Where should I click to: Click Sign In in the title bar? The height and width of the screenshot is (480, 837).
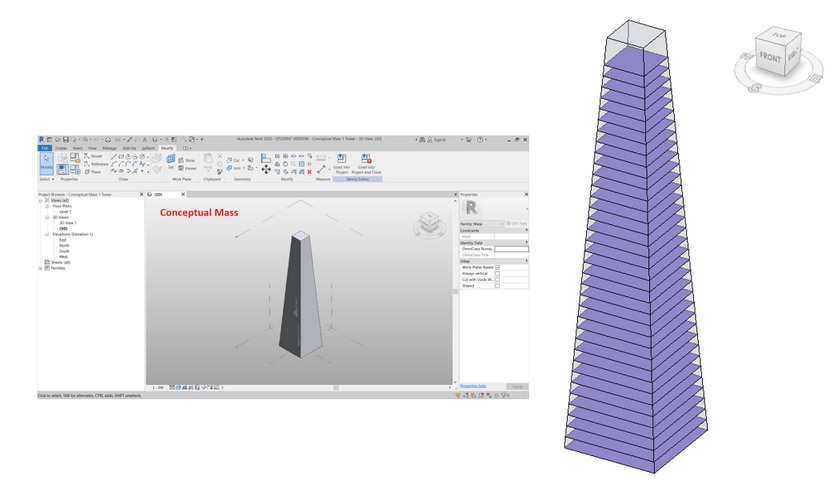439,139
